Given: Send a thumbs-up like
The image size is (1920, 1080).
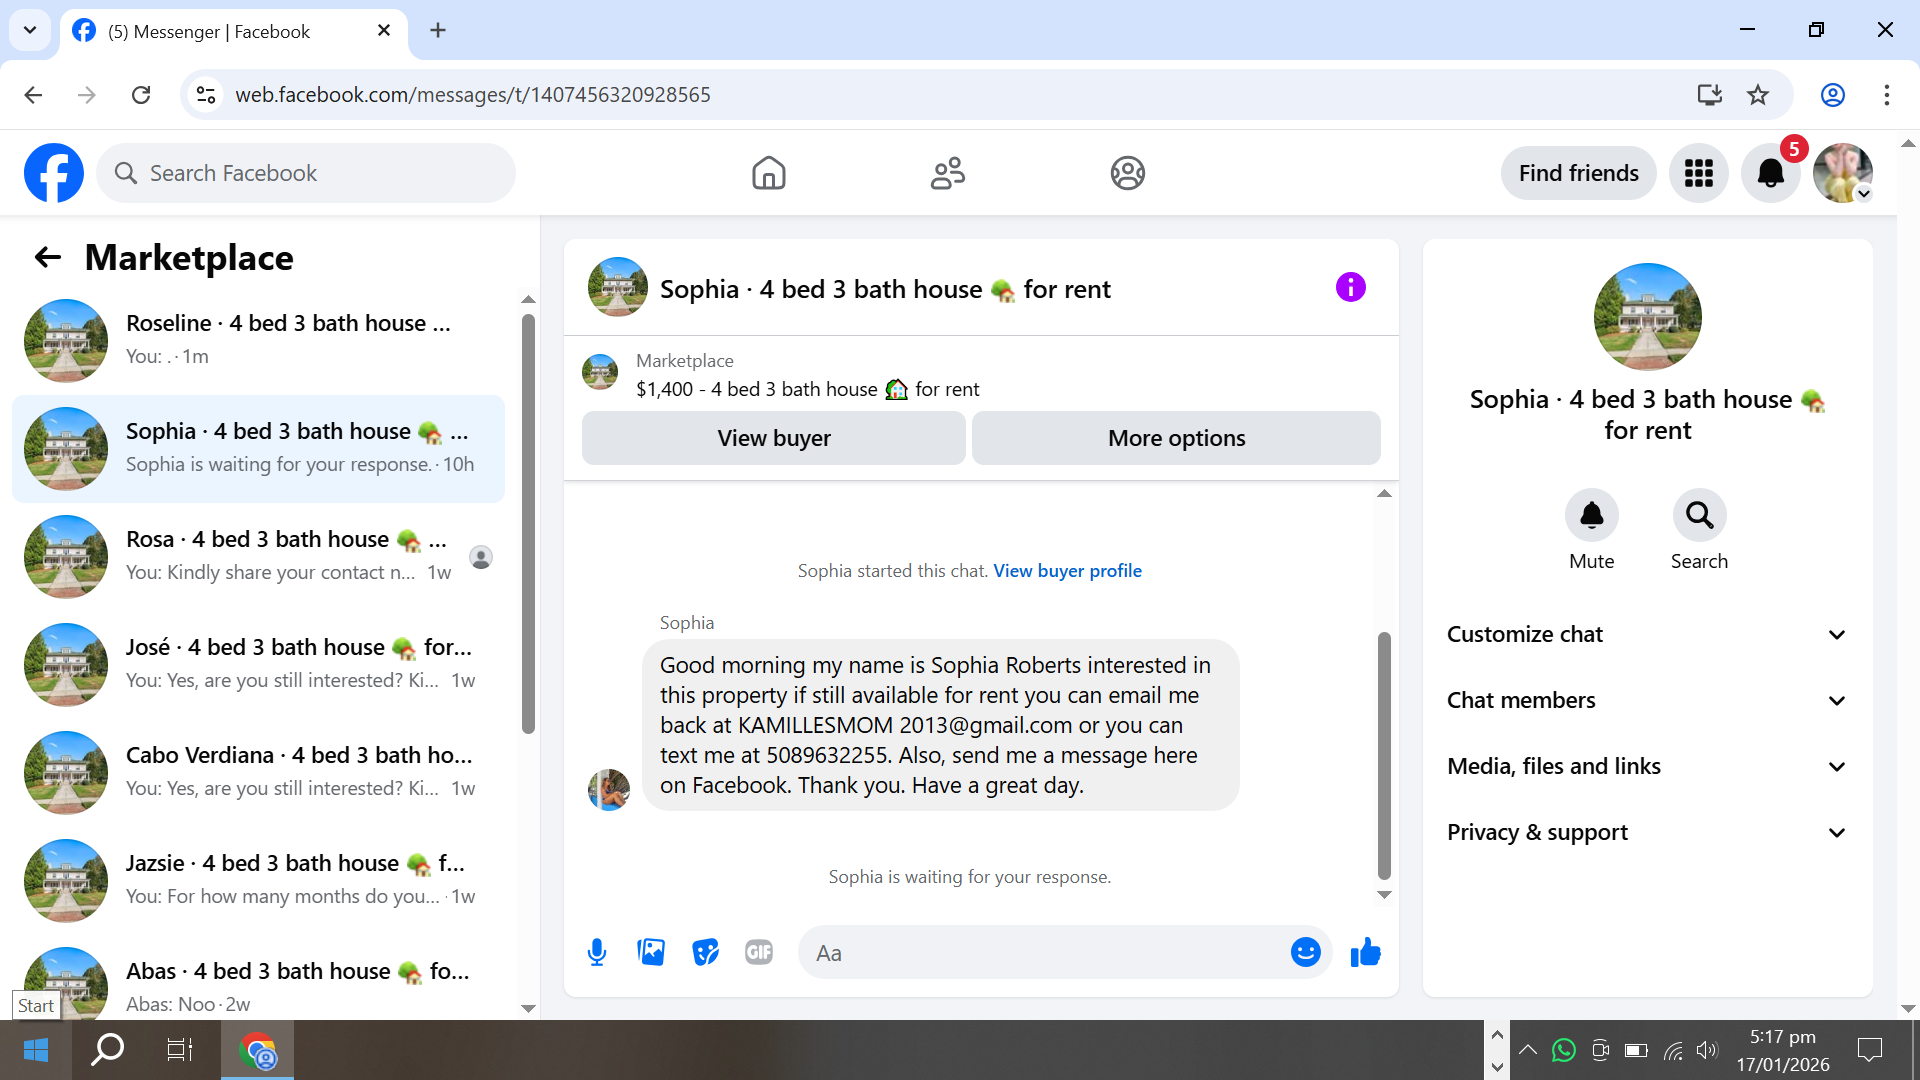Looking at the screenshot, I should tap(1365, 952).
